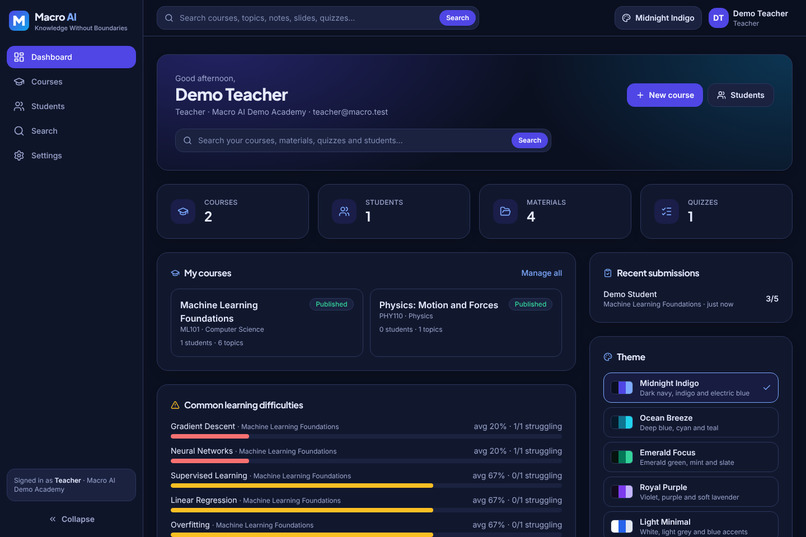Screen dimensions: 806x537
Task: Click the Neural Networks progress bar
Action: 366,461
